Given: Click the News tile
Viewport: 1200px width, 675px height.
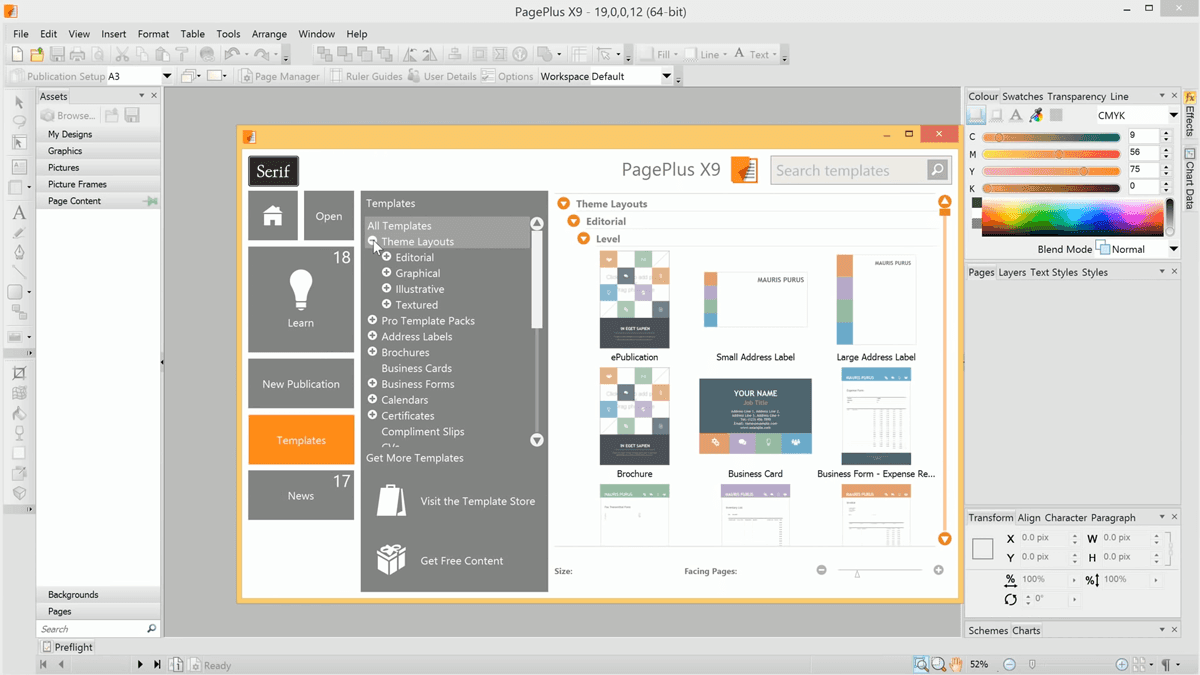Looking at the screenshot, I should click(301, 495).
